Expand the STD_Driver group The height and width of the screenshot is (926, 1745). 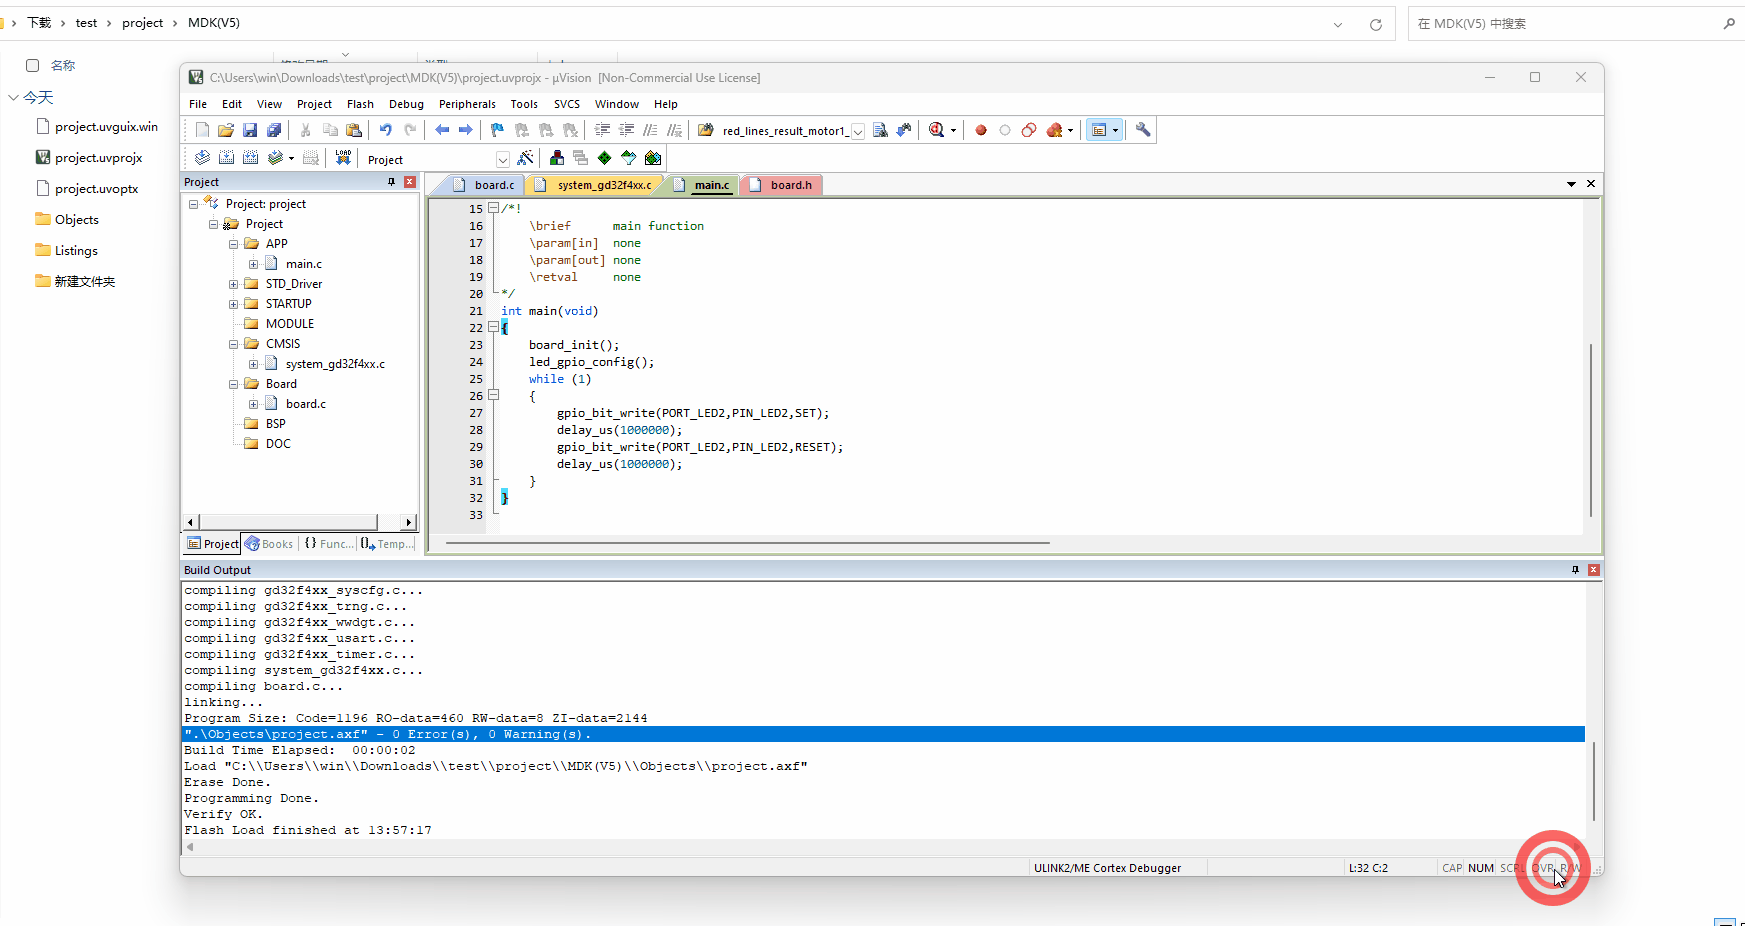[232, 283]
